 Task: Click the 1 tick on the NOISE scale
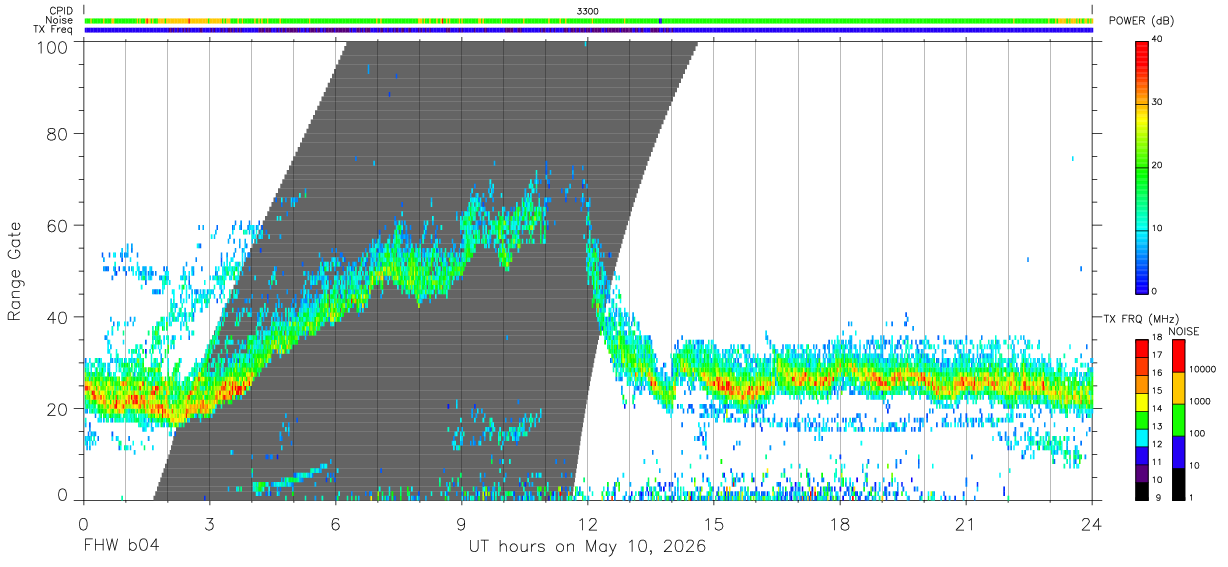tap(1192, 498)
